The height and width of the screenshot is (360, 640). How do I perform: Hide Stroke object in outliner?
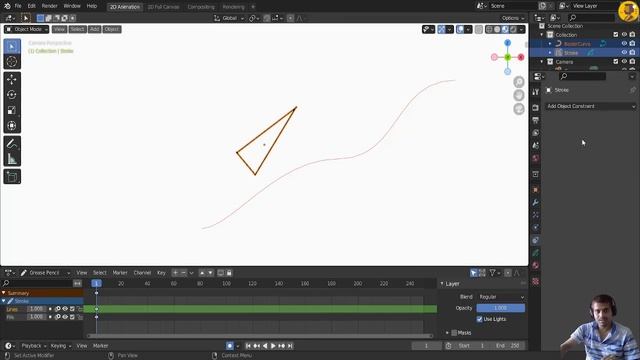pyautogui.click(x=624, y=53)
